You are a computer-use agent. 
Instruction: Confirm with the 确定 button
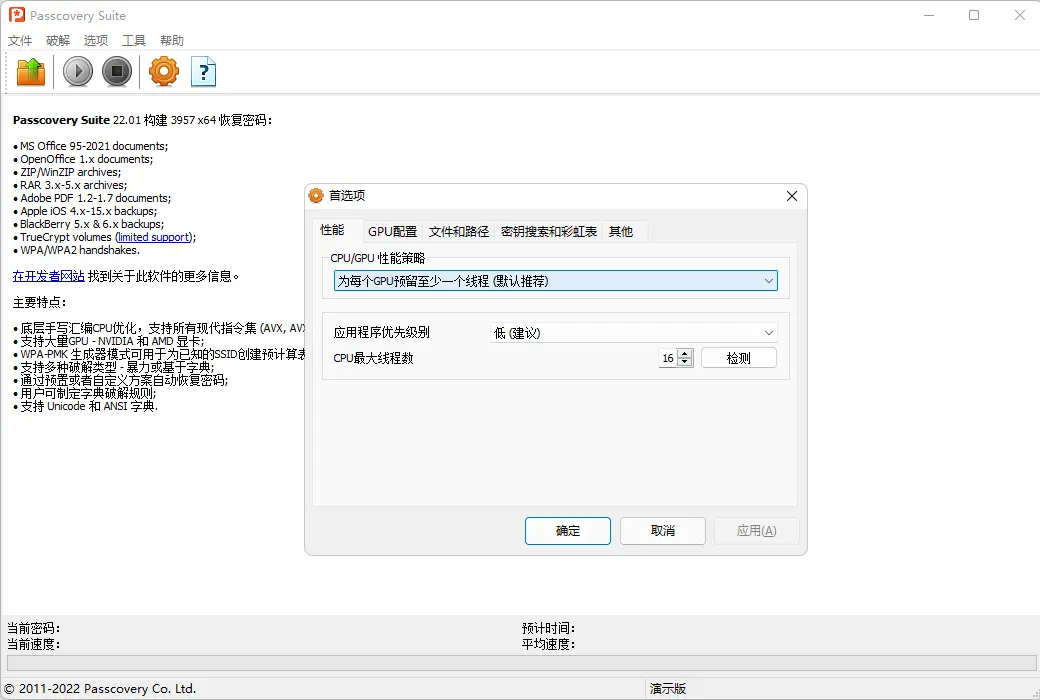568,531
